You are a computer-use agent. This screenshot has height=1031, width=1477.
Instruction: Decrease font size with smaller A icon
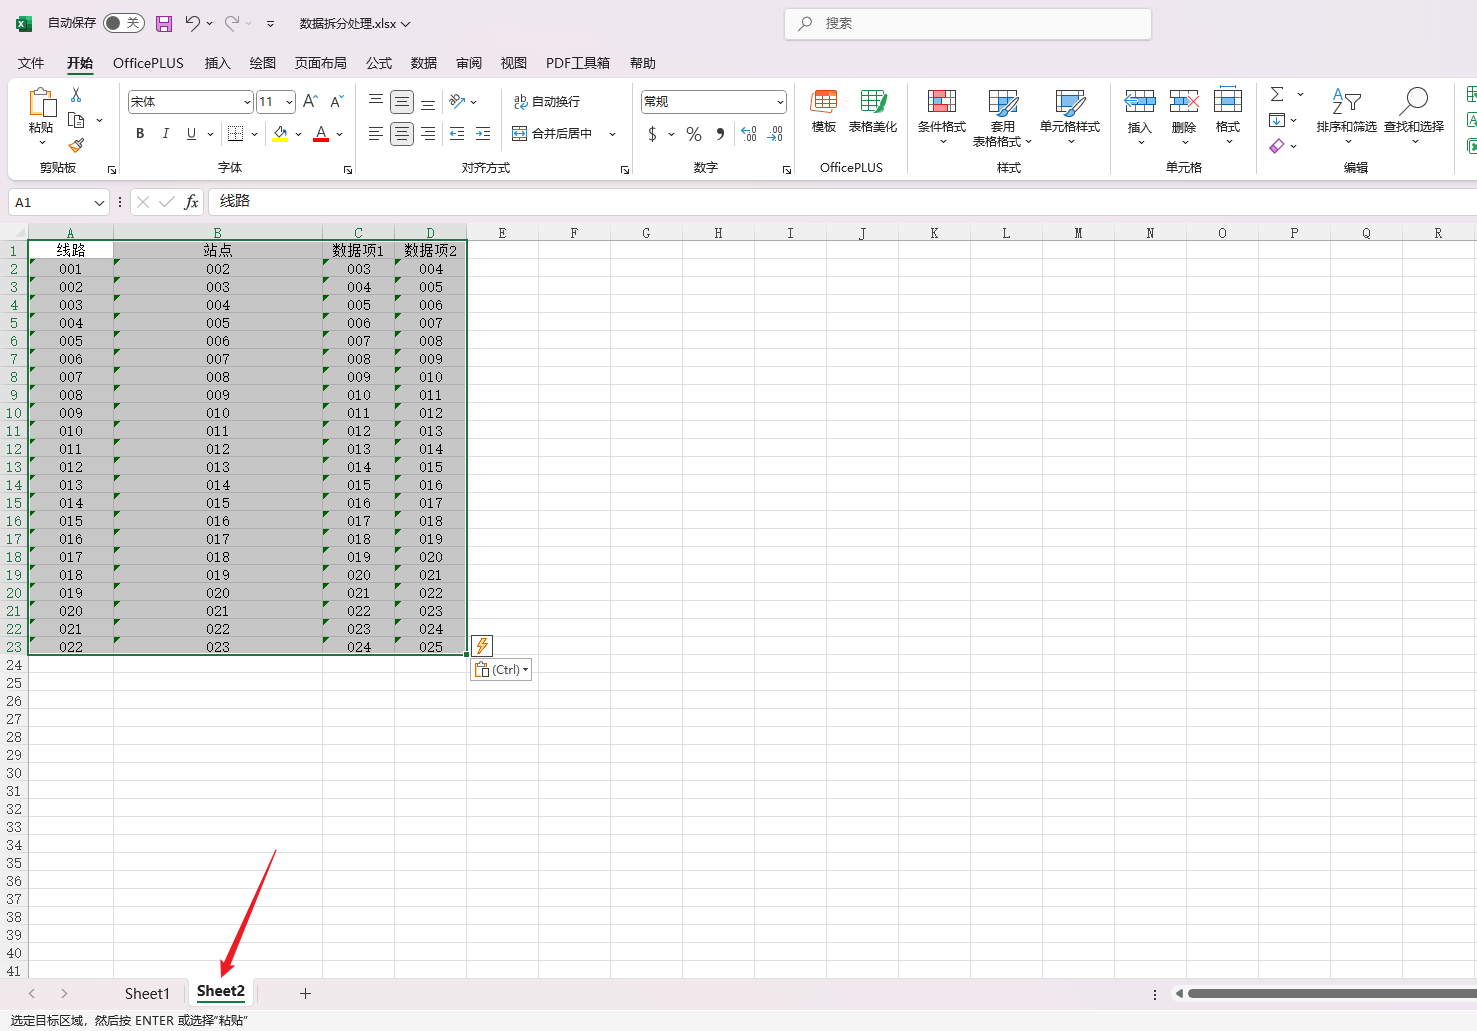tap(337, 101)
